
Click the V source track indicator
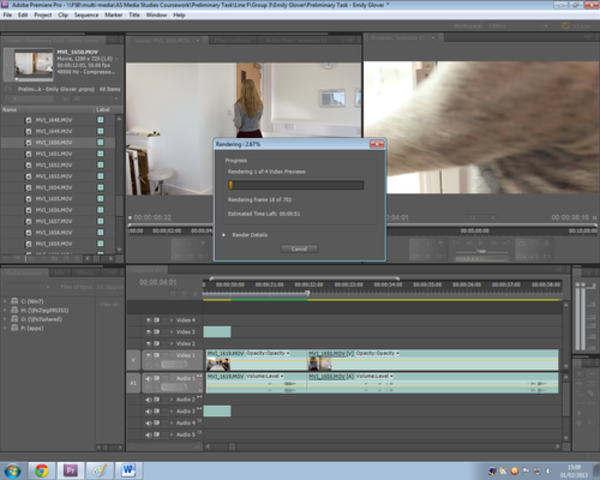(133, 360)
